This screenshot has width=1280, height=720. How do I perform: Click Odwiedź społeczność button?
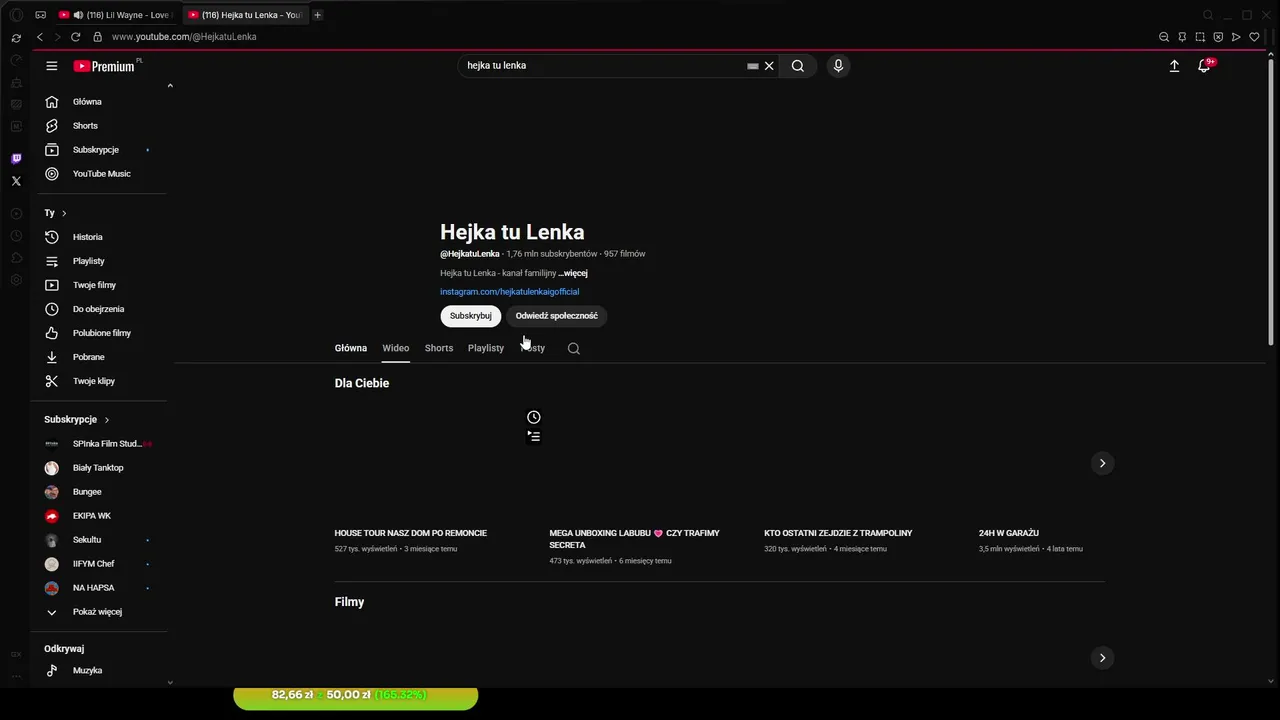[x=557, y=316]
